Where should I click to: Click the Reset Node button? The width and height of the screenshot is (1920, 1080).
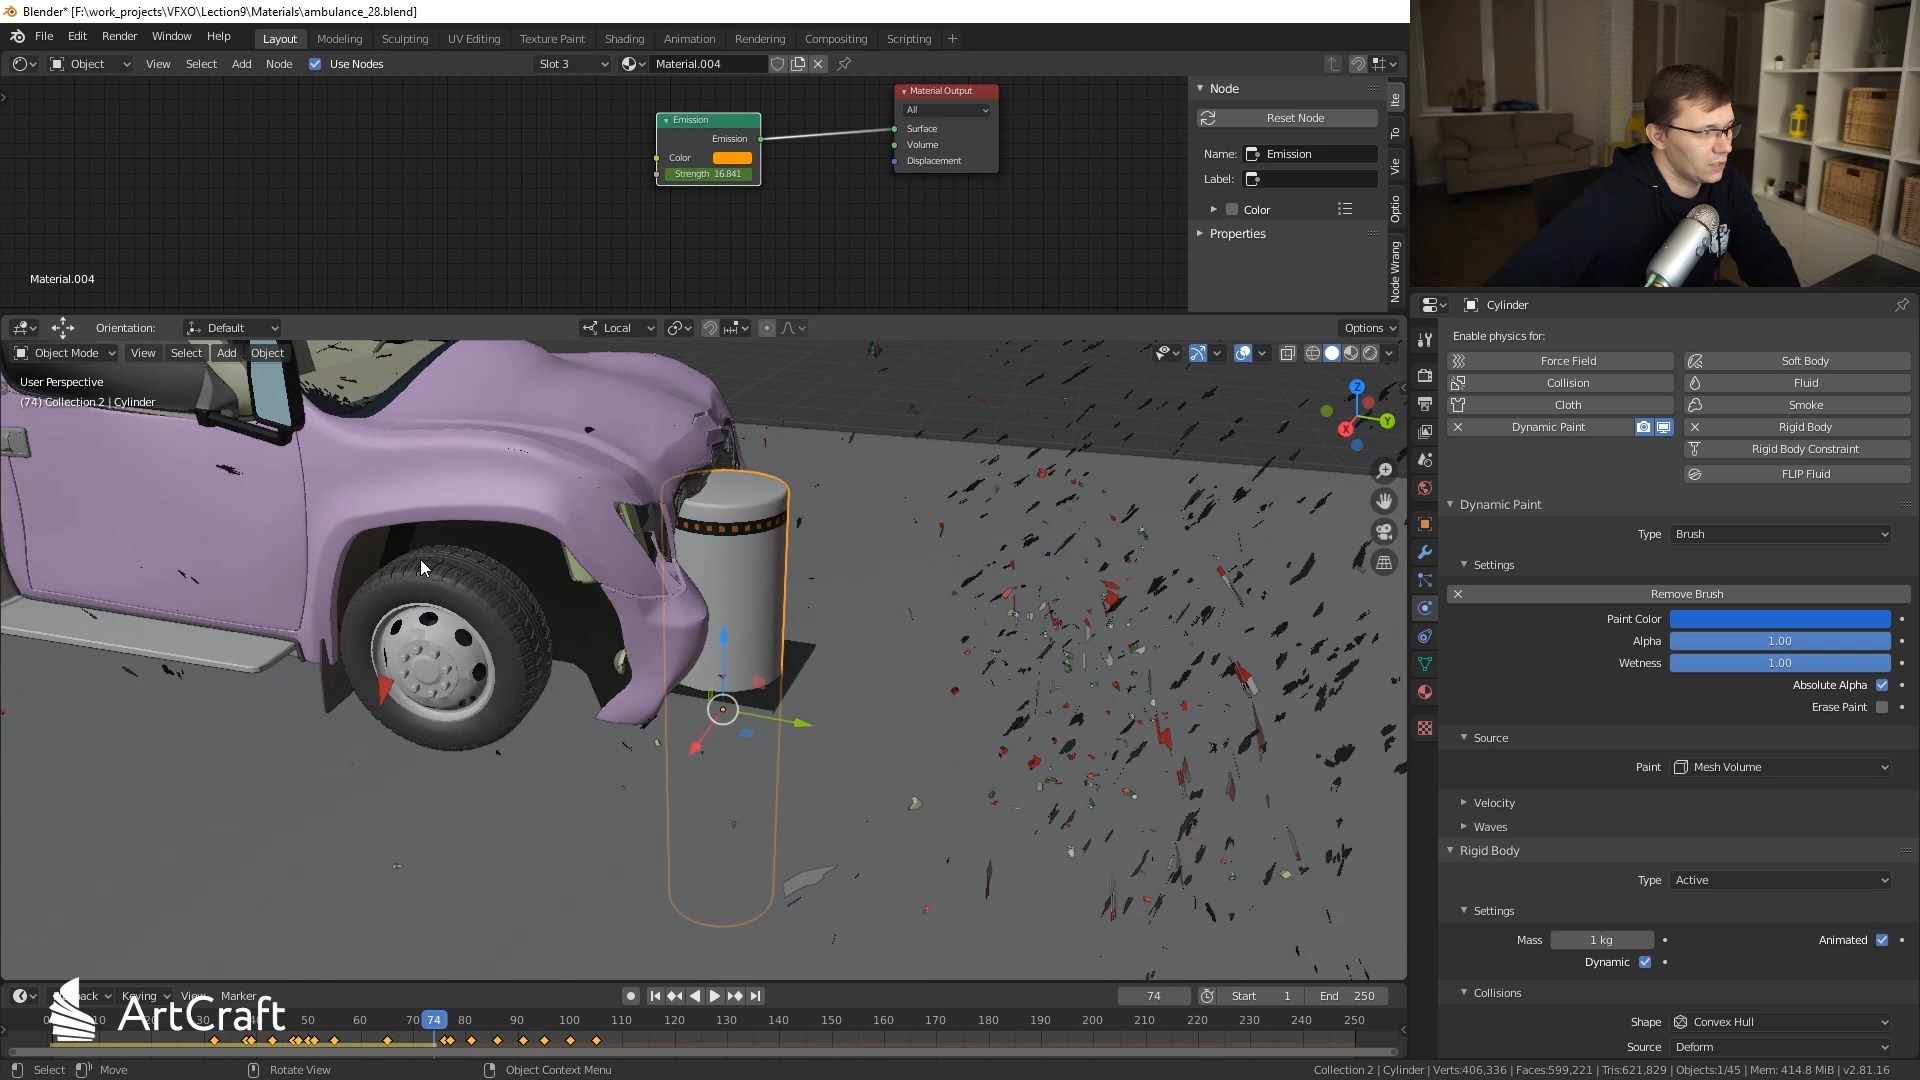point(1294,118)
